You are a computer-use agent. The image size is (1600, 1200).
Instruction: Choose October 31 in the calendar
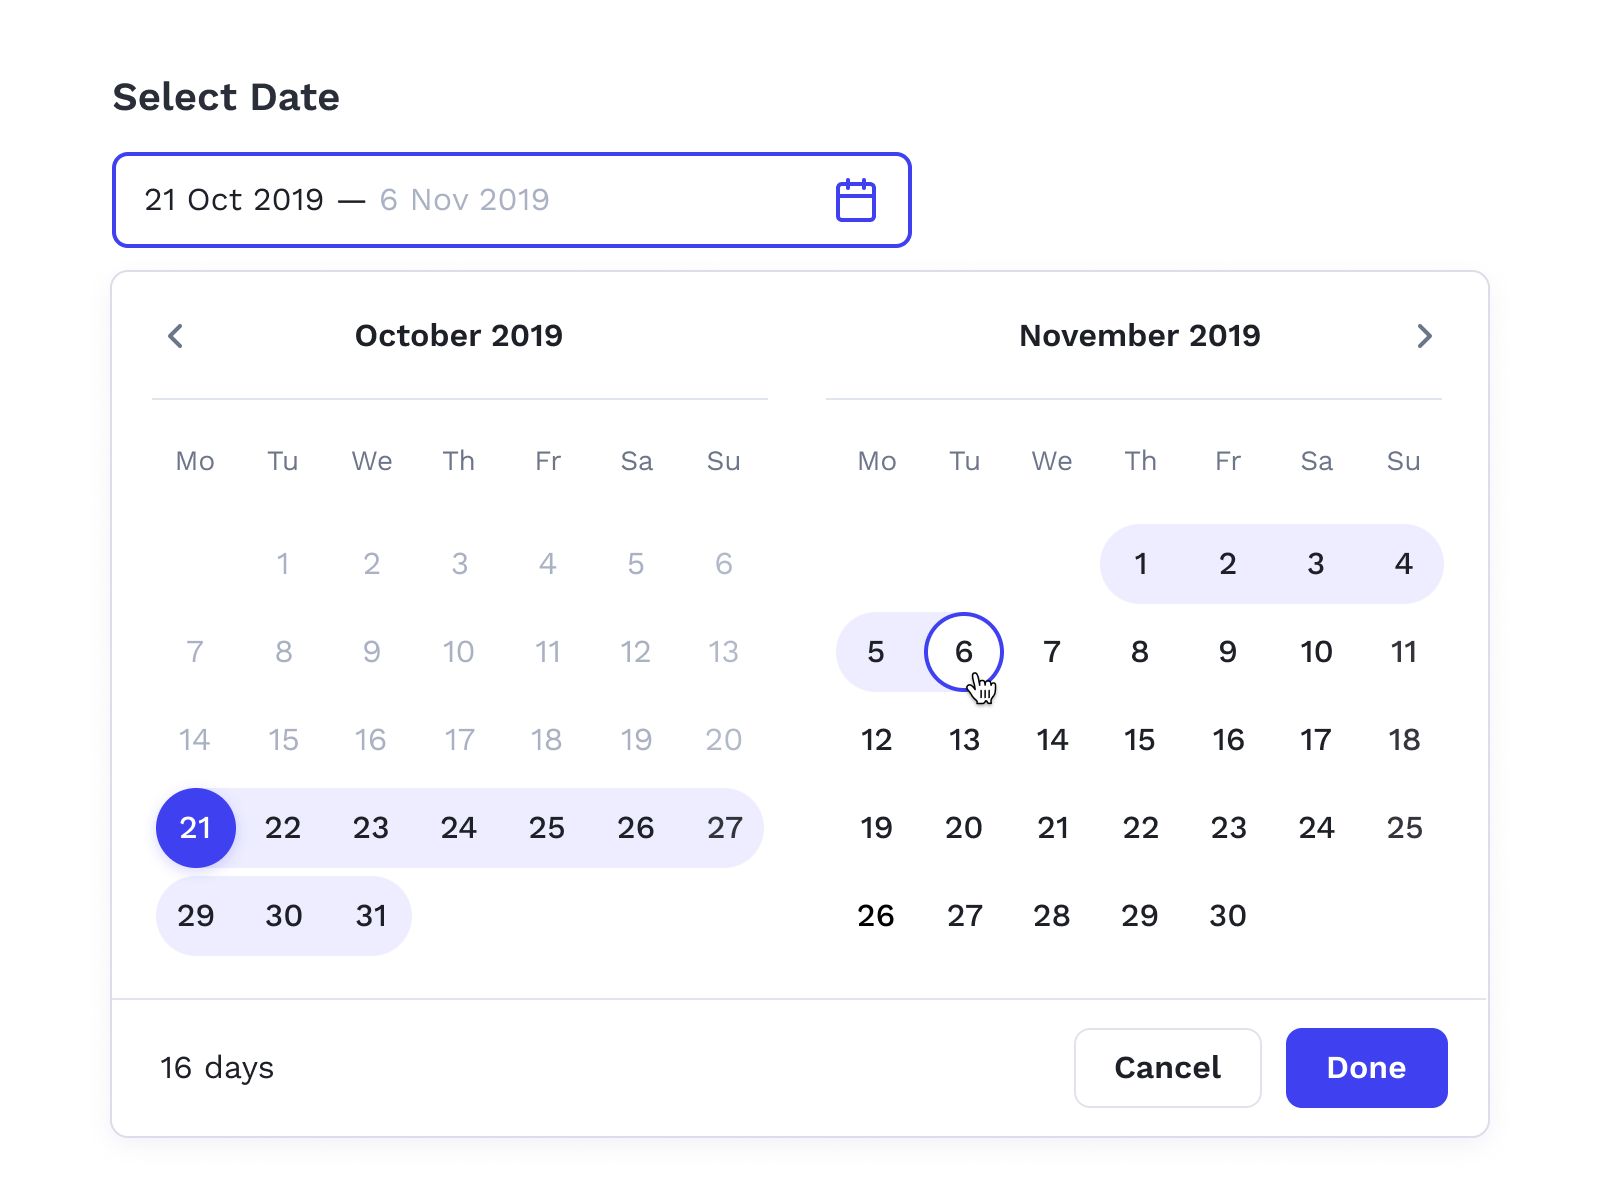[x=371, y=915]
